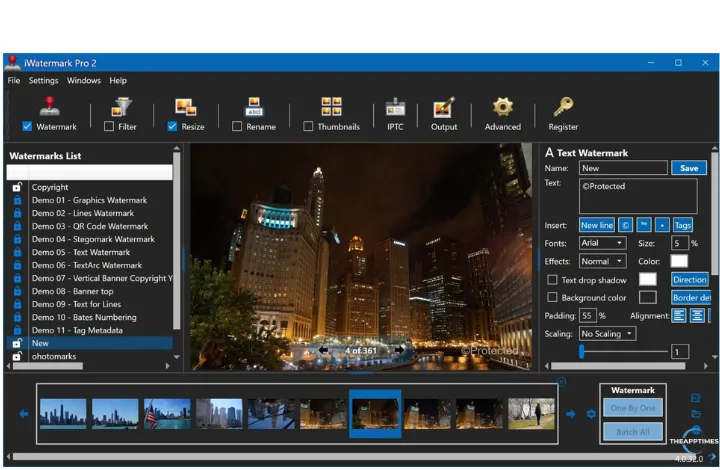Click the New line insert button

coord(596,225)
